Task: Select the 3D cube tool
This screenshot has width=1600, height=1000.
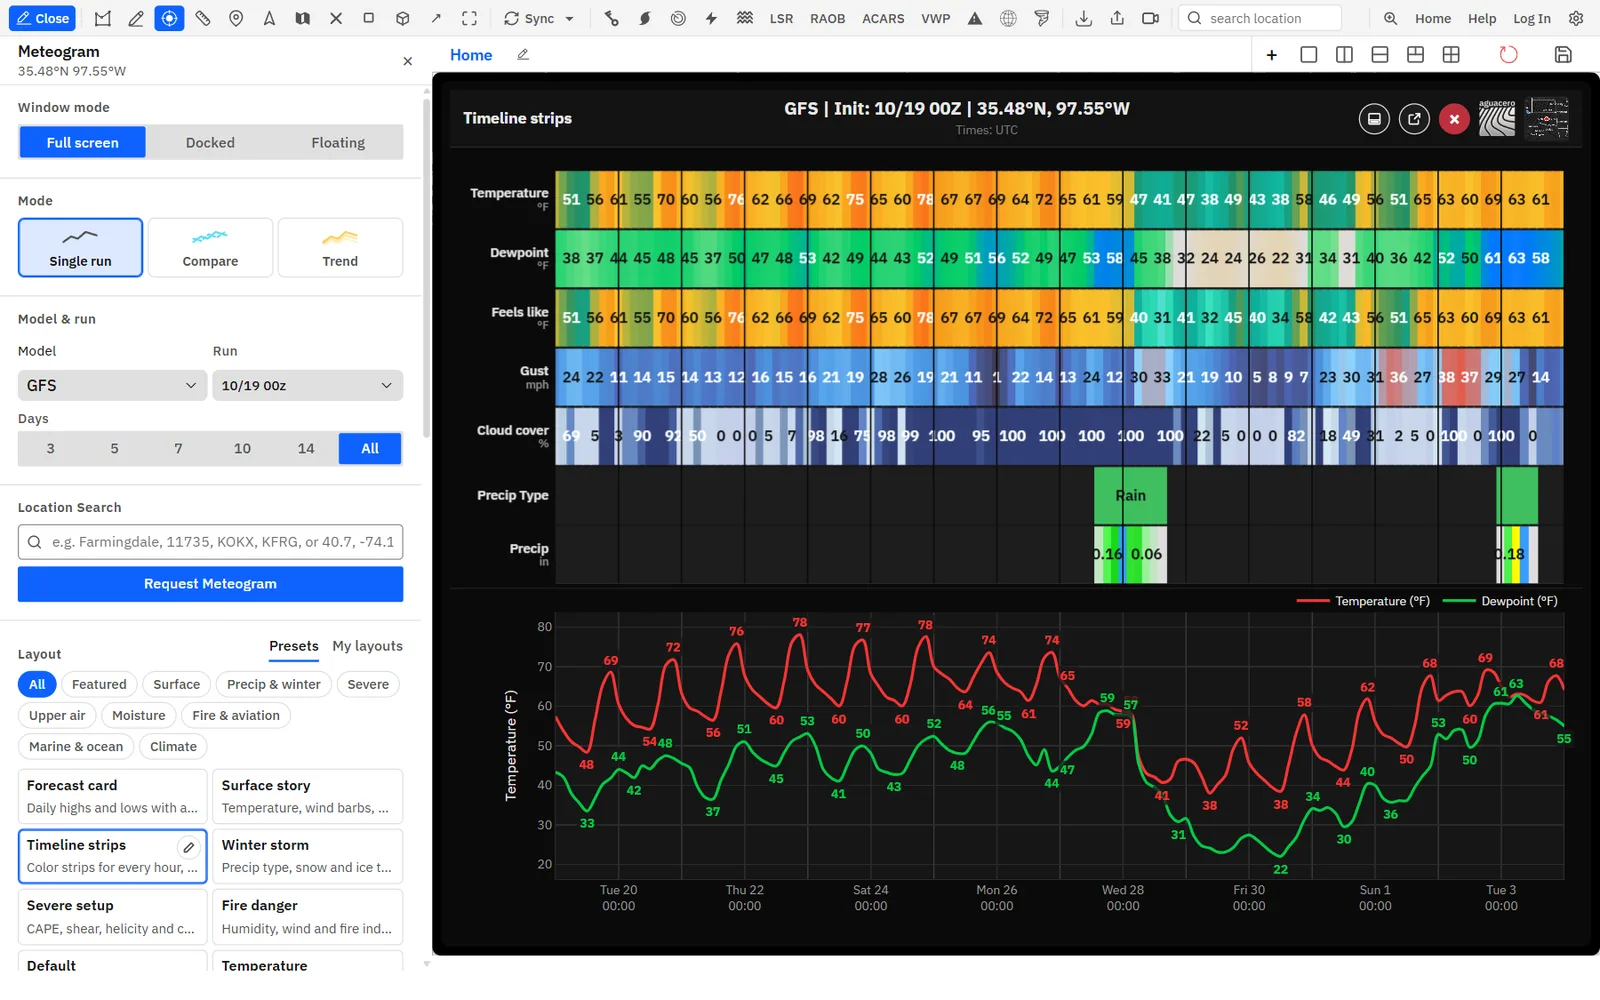Action: tap(402, 18)
